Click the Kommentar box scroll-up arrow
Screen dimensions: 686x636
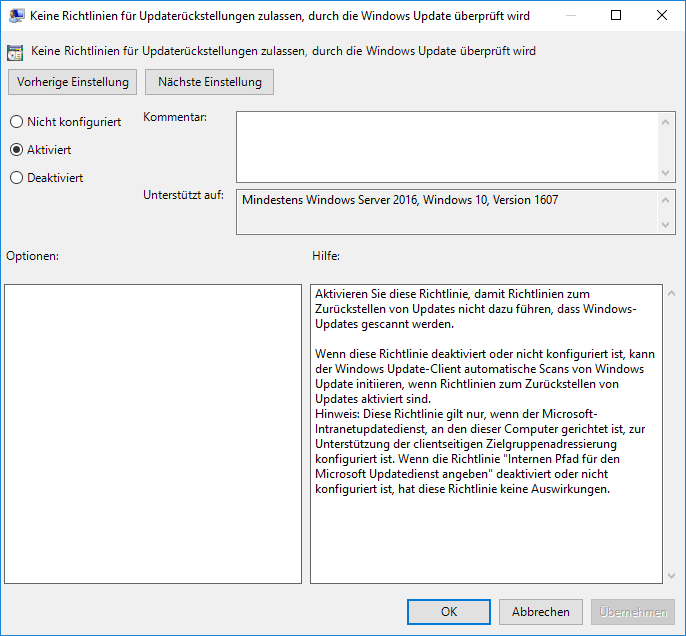[x=668, y=120]
